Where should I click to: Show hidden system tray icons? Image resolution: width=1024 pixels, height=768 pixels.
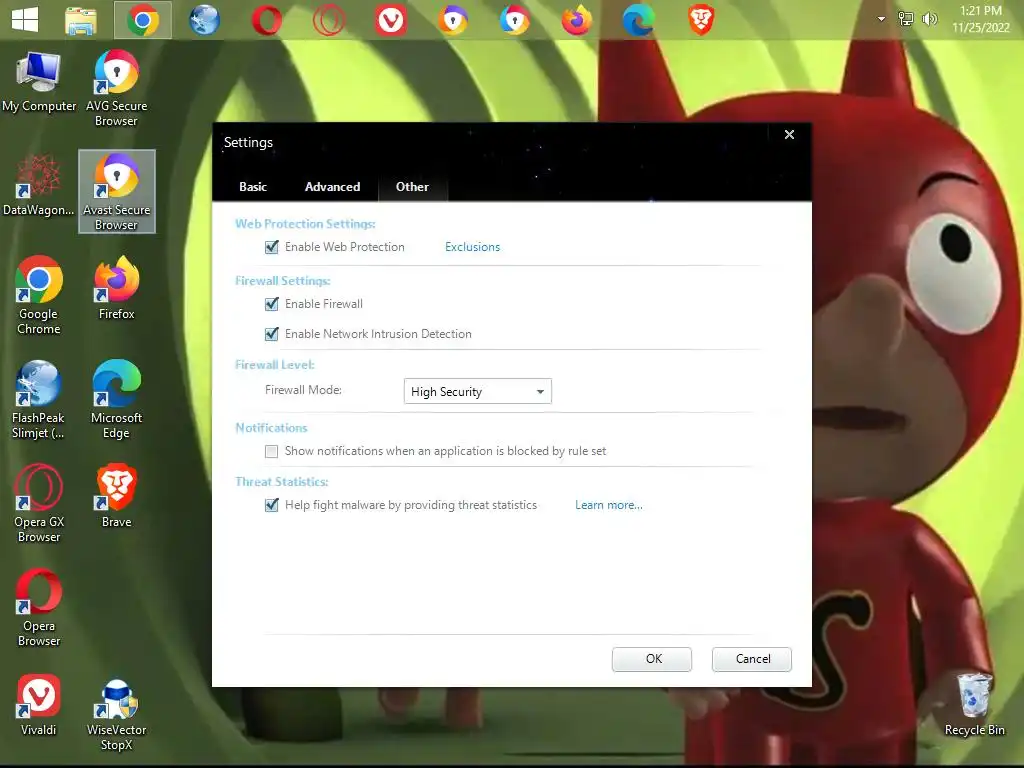[x=881, y=19]
